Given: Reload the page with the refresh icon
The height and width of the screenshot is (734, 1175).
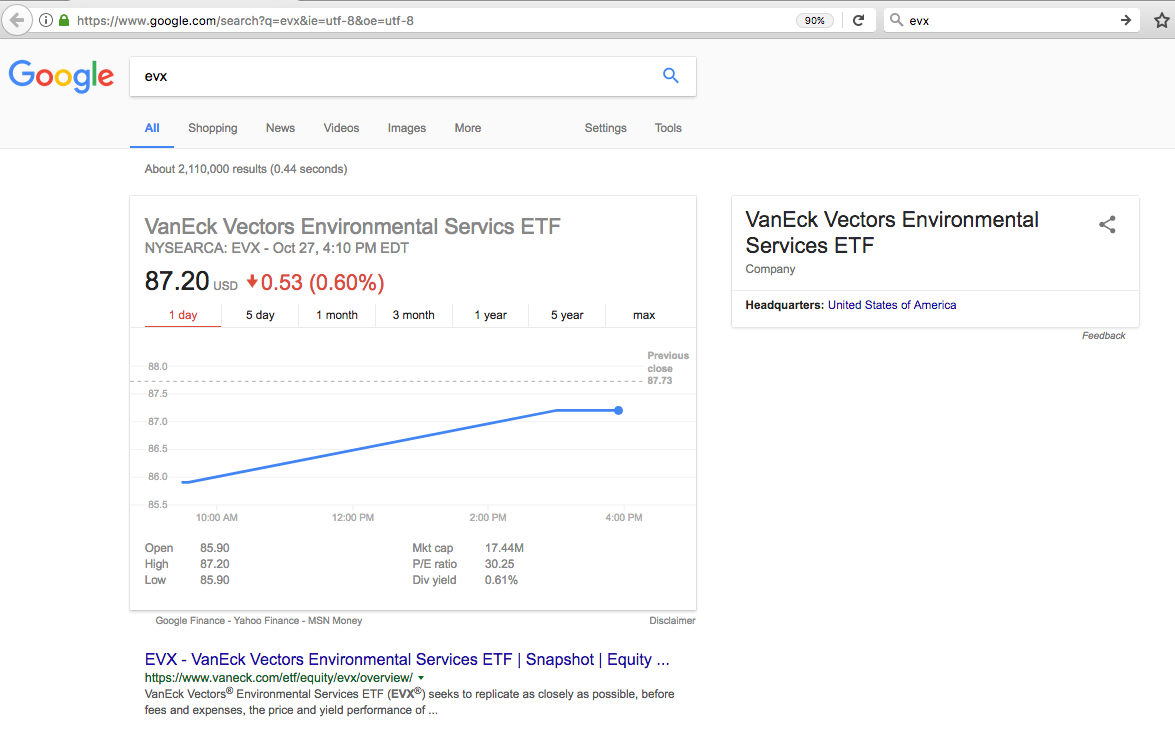Looking at the screenshot, I should pos(858,20).
